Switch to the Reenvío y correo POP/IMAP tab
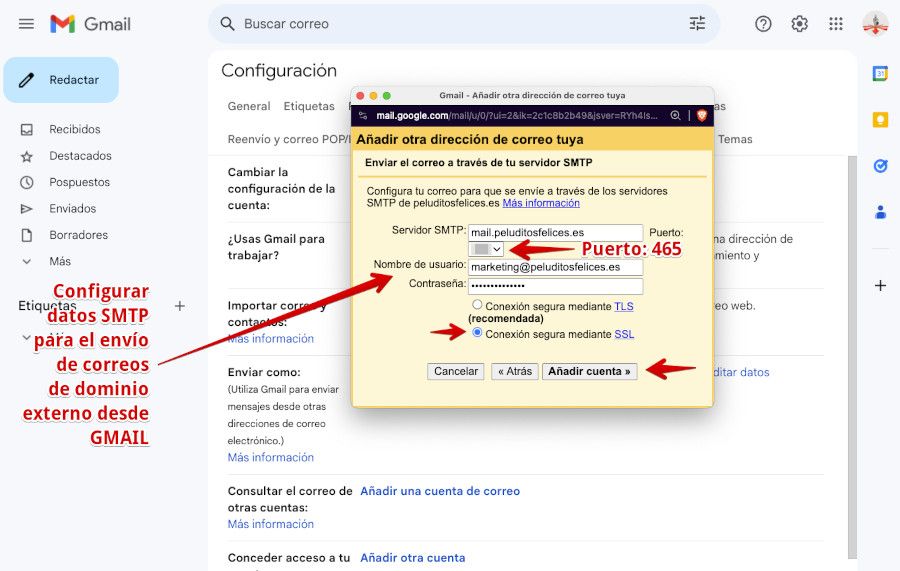This screenshot has width=900, height=571. (289, 139)
